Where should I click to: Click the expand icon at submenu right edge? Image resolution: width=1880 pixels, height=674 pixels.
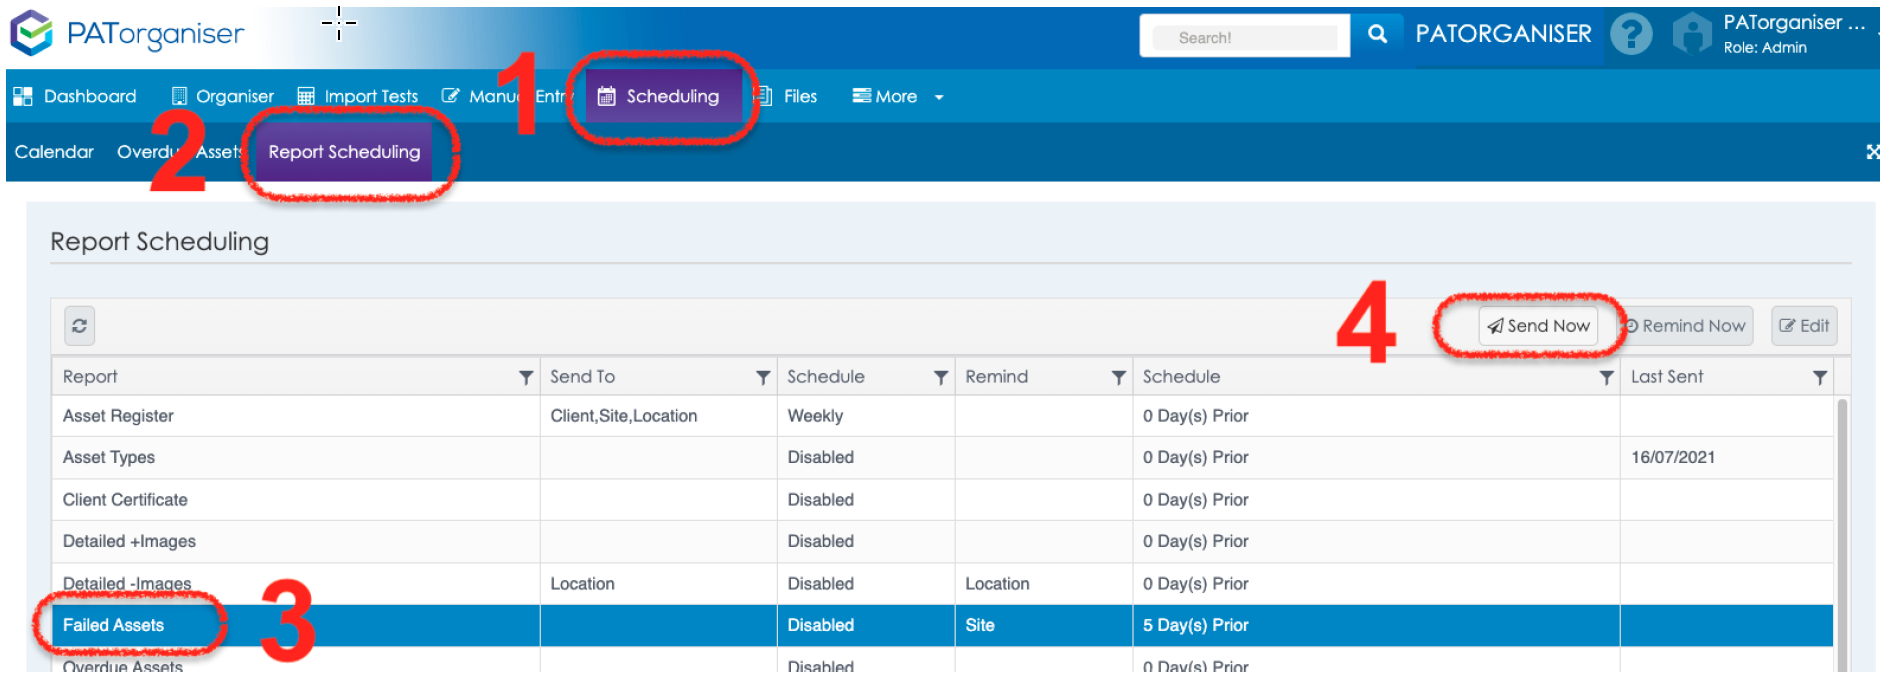[x=1872, y=152]
